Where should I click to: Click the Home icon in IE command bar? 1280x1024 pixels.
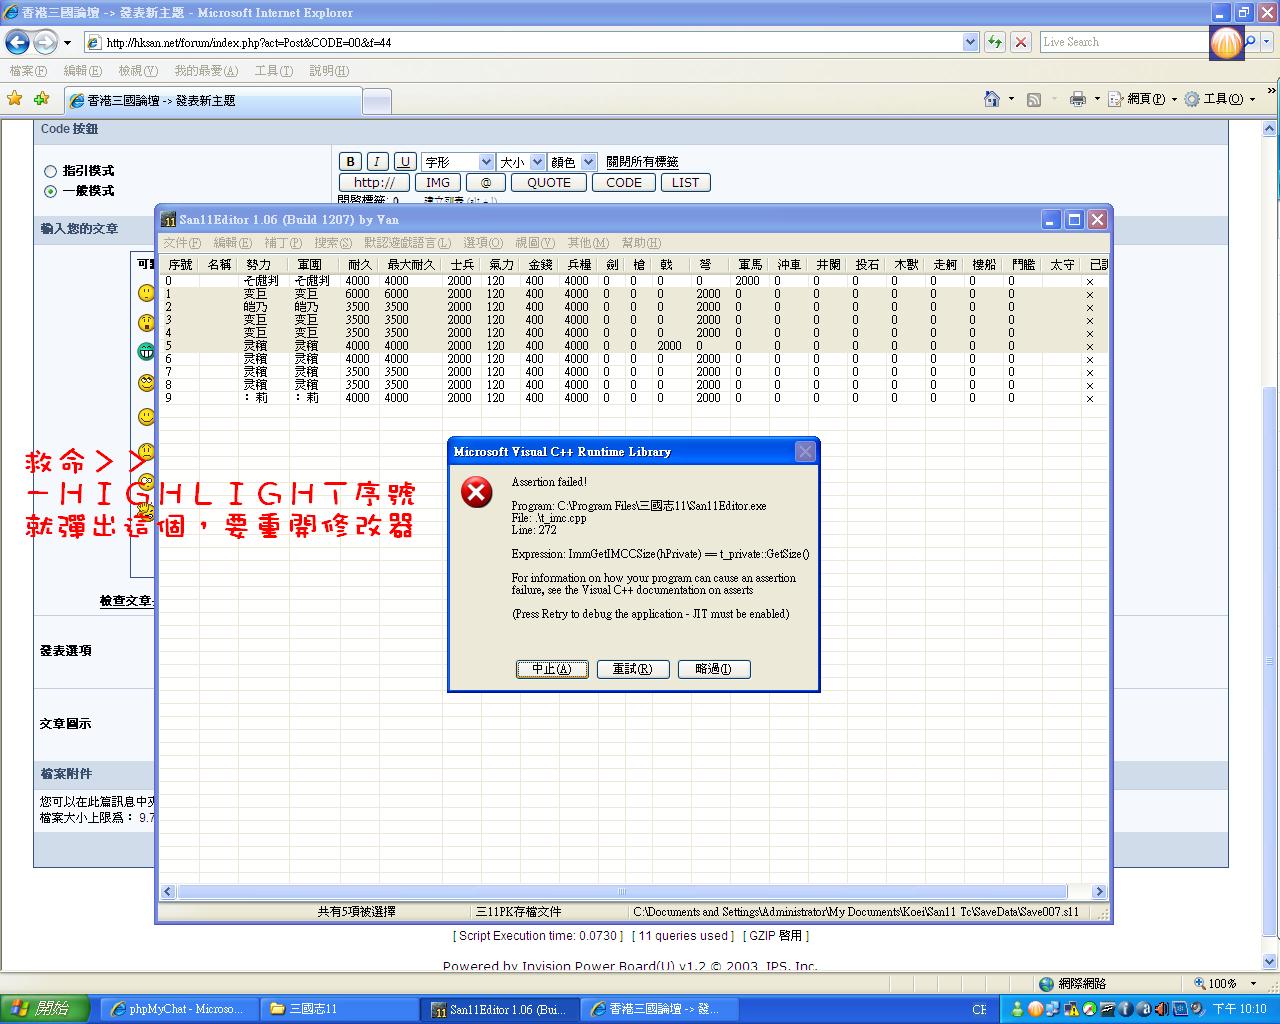coord(992,98)
